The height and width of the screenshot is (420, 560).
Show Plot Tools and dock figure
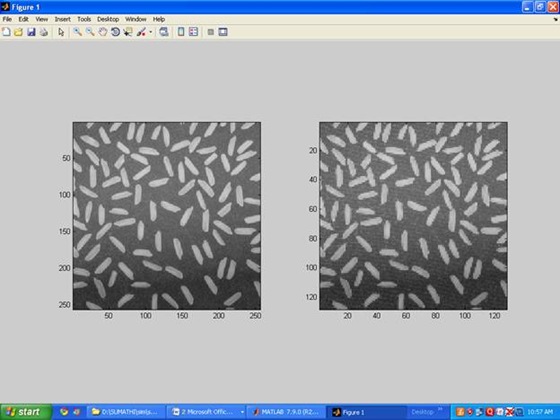click(223, 32)
